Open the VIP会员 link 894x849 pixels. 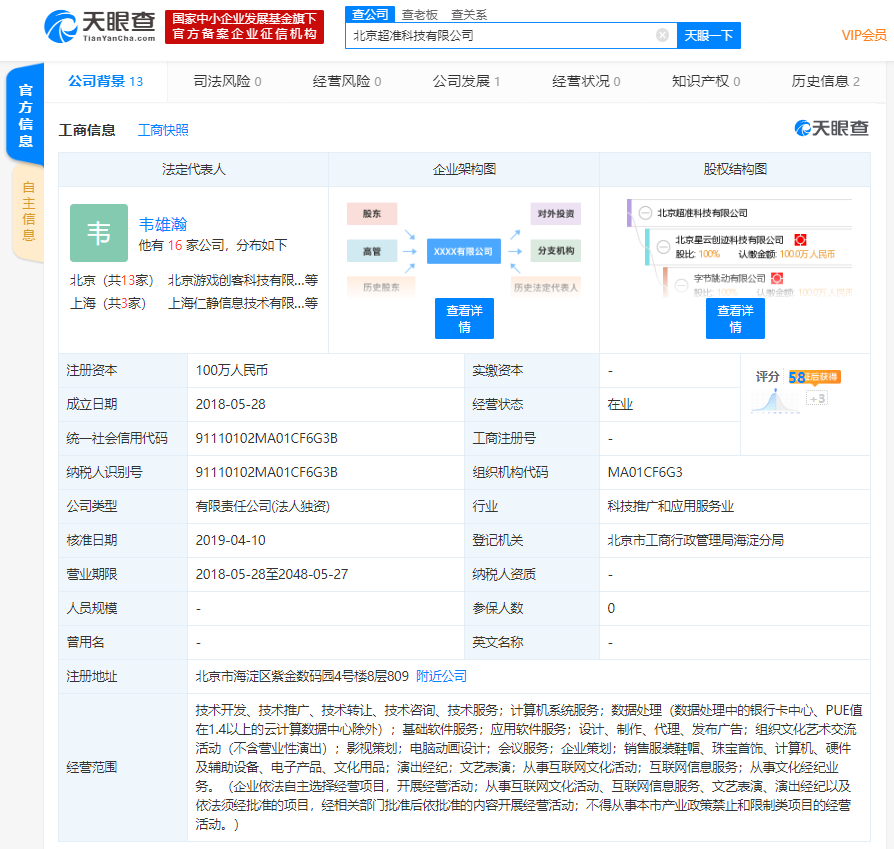tap(864, 35)
